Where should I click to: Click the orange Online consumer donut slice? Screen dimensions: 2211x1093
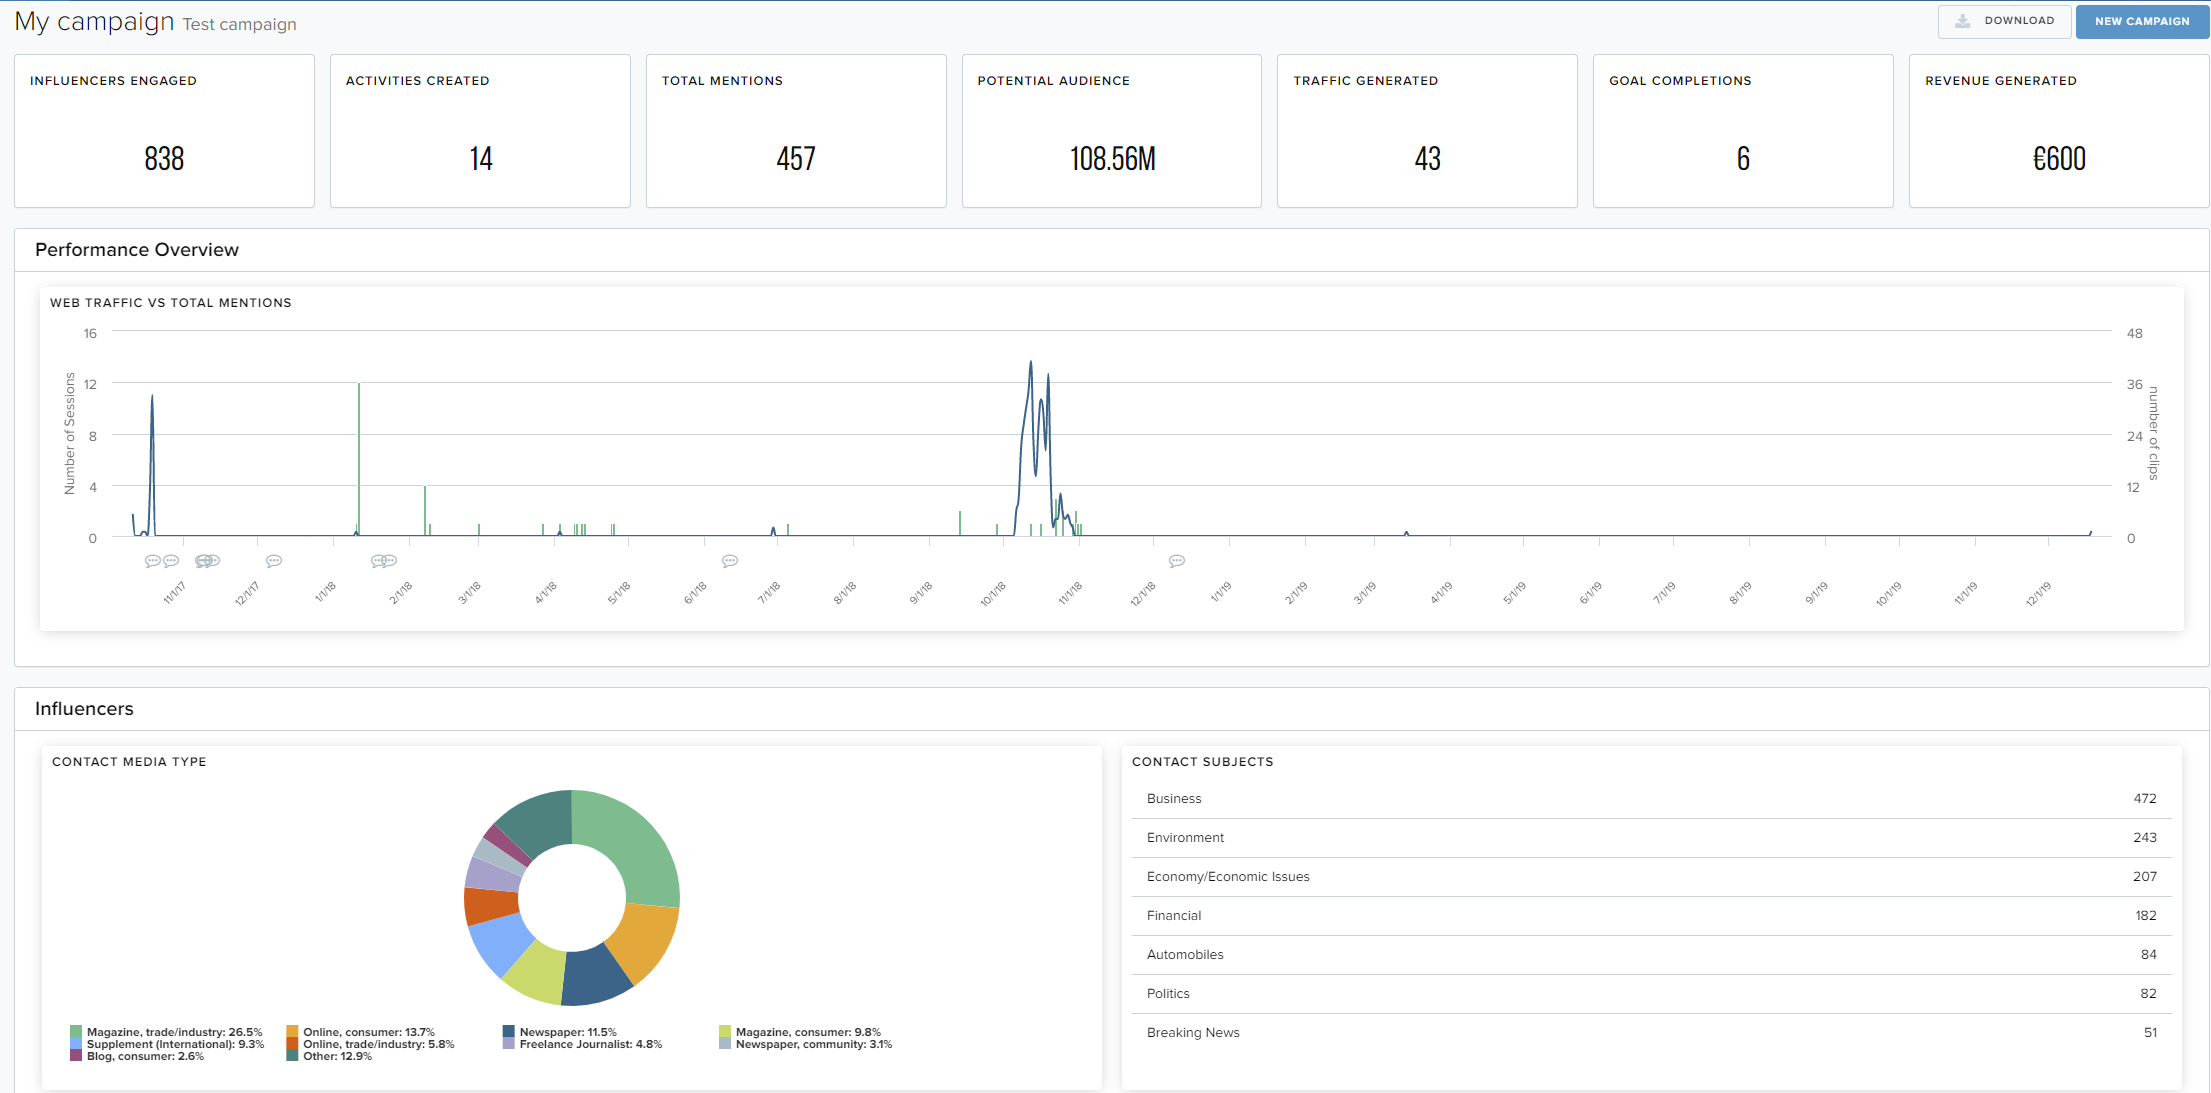(x=644, y=941)
